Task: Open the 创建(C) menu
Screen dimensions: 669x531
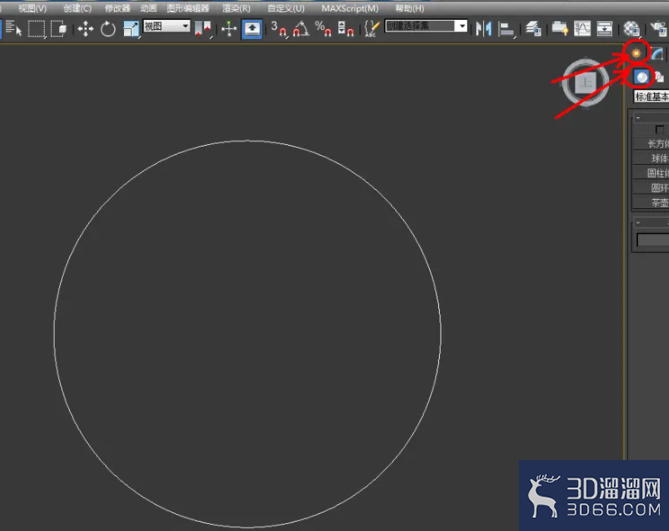Action: pos(77,9)
